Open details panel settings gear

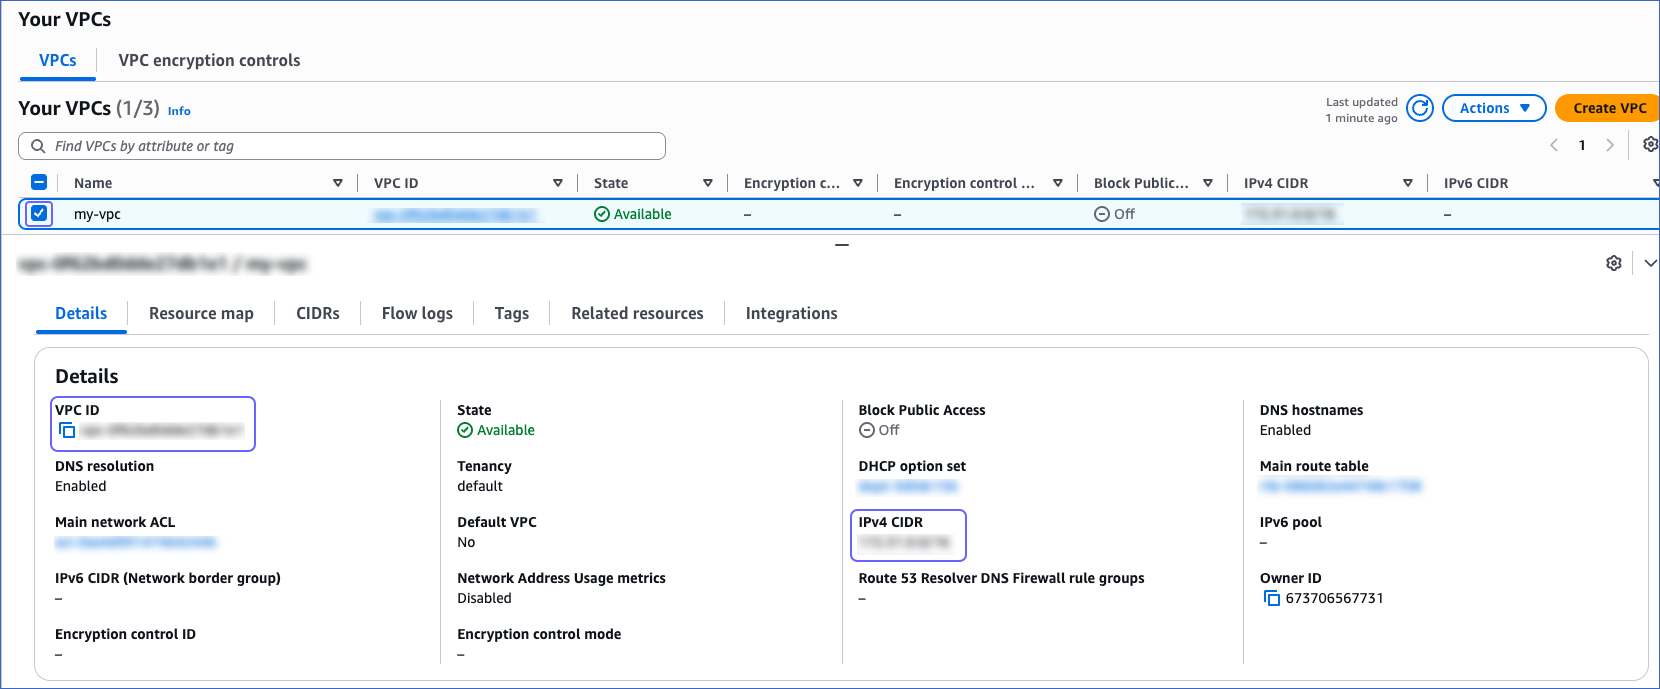(1614, 263)
